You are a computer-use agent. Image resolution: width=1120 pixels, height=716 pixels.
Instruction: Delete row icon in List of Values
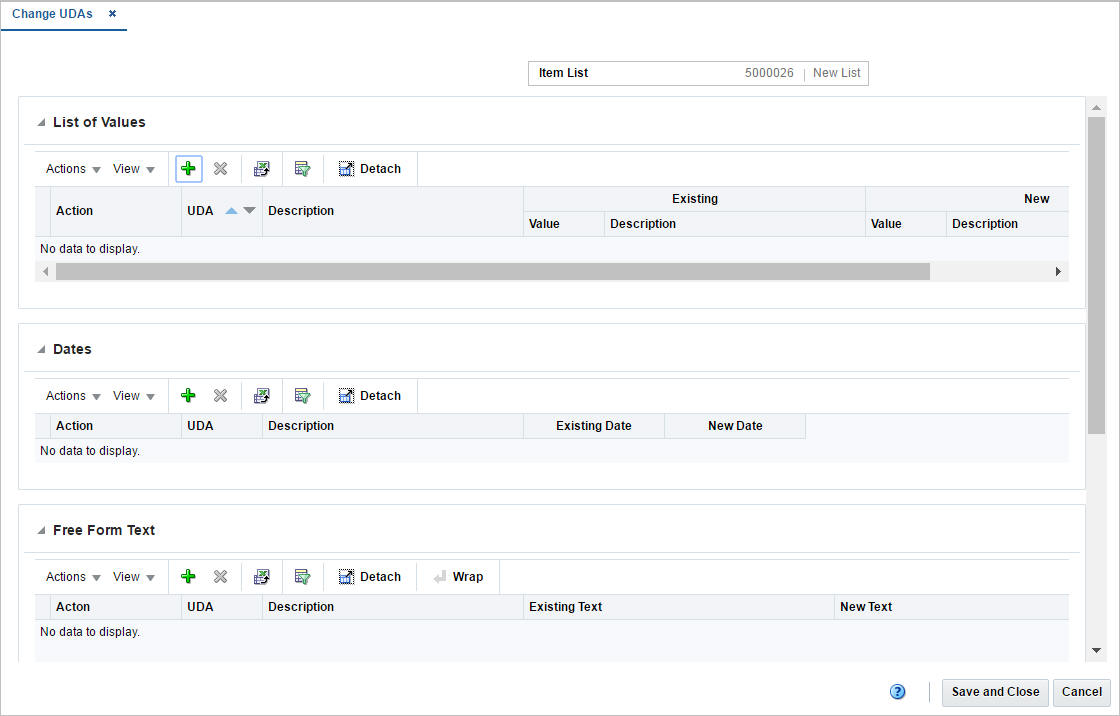pos(221,169)
